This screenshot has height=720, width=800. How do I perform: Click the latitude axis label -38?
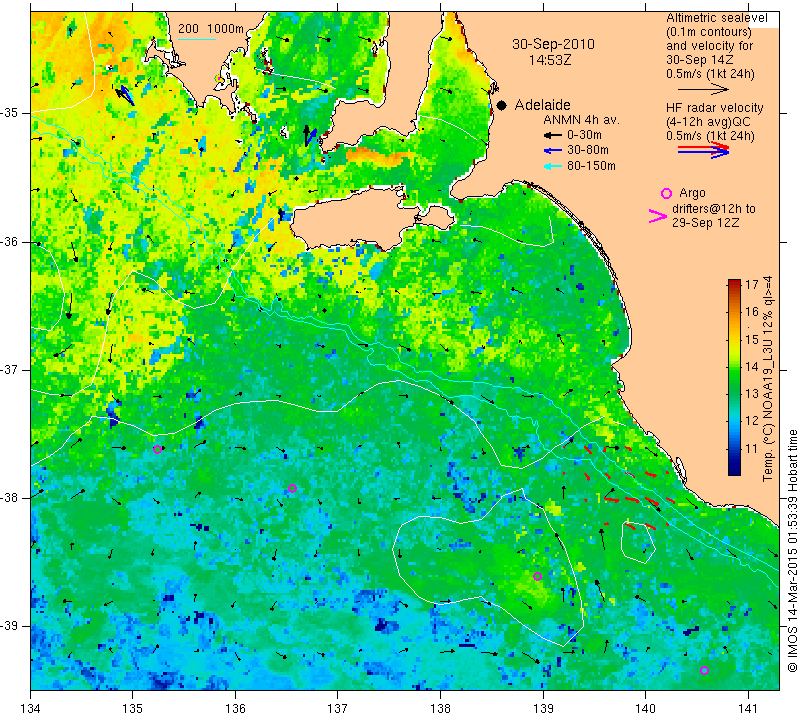(x=10, y=498)
